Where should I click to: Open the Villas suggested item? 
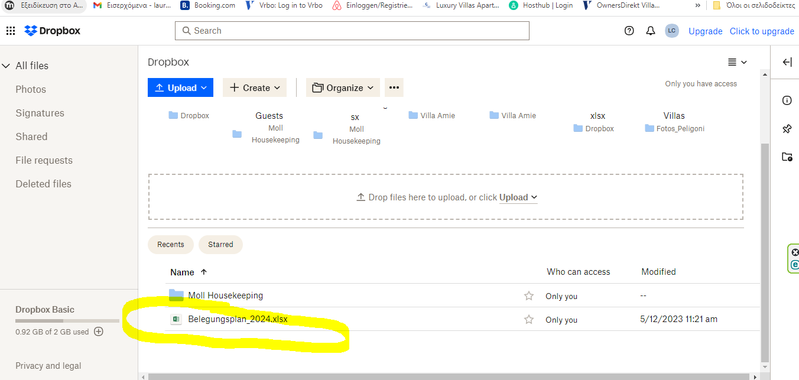(x=674, y=116)
